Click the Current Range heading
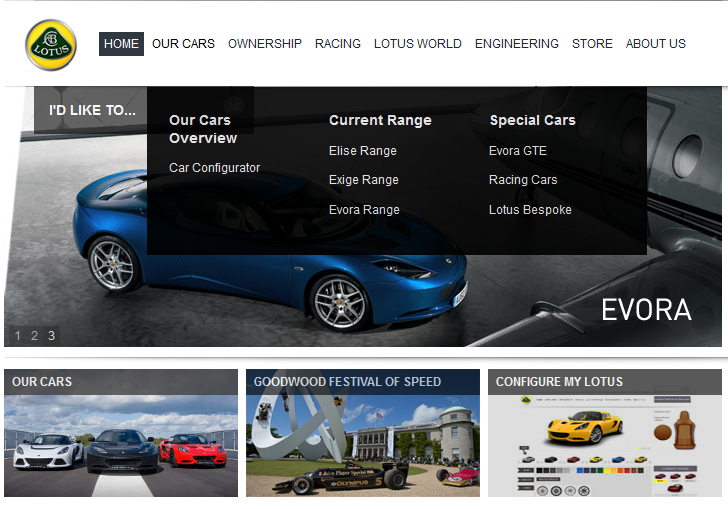 pos(380,120)
